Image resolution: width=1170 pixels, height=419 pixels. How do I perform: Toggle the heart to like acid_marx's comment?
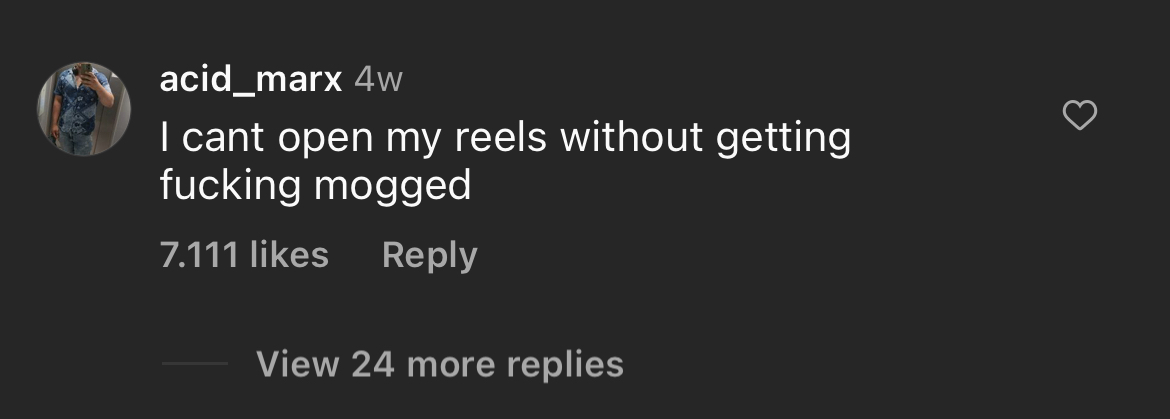coord(1079,116)
